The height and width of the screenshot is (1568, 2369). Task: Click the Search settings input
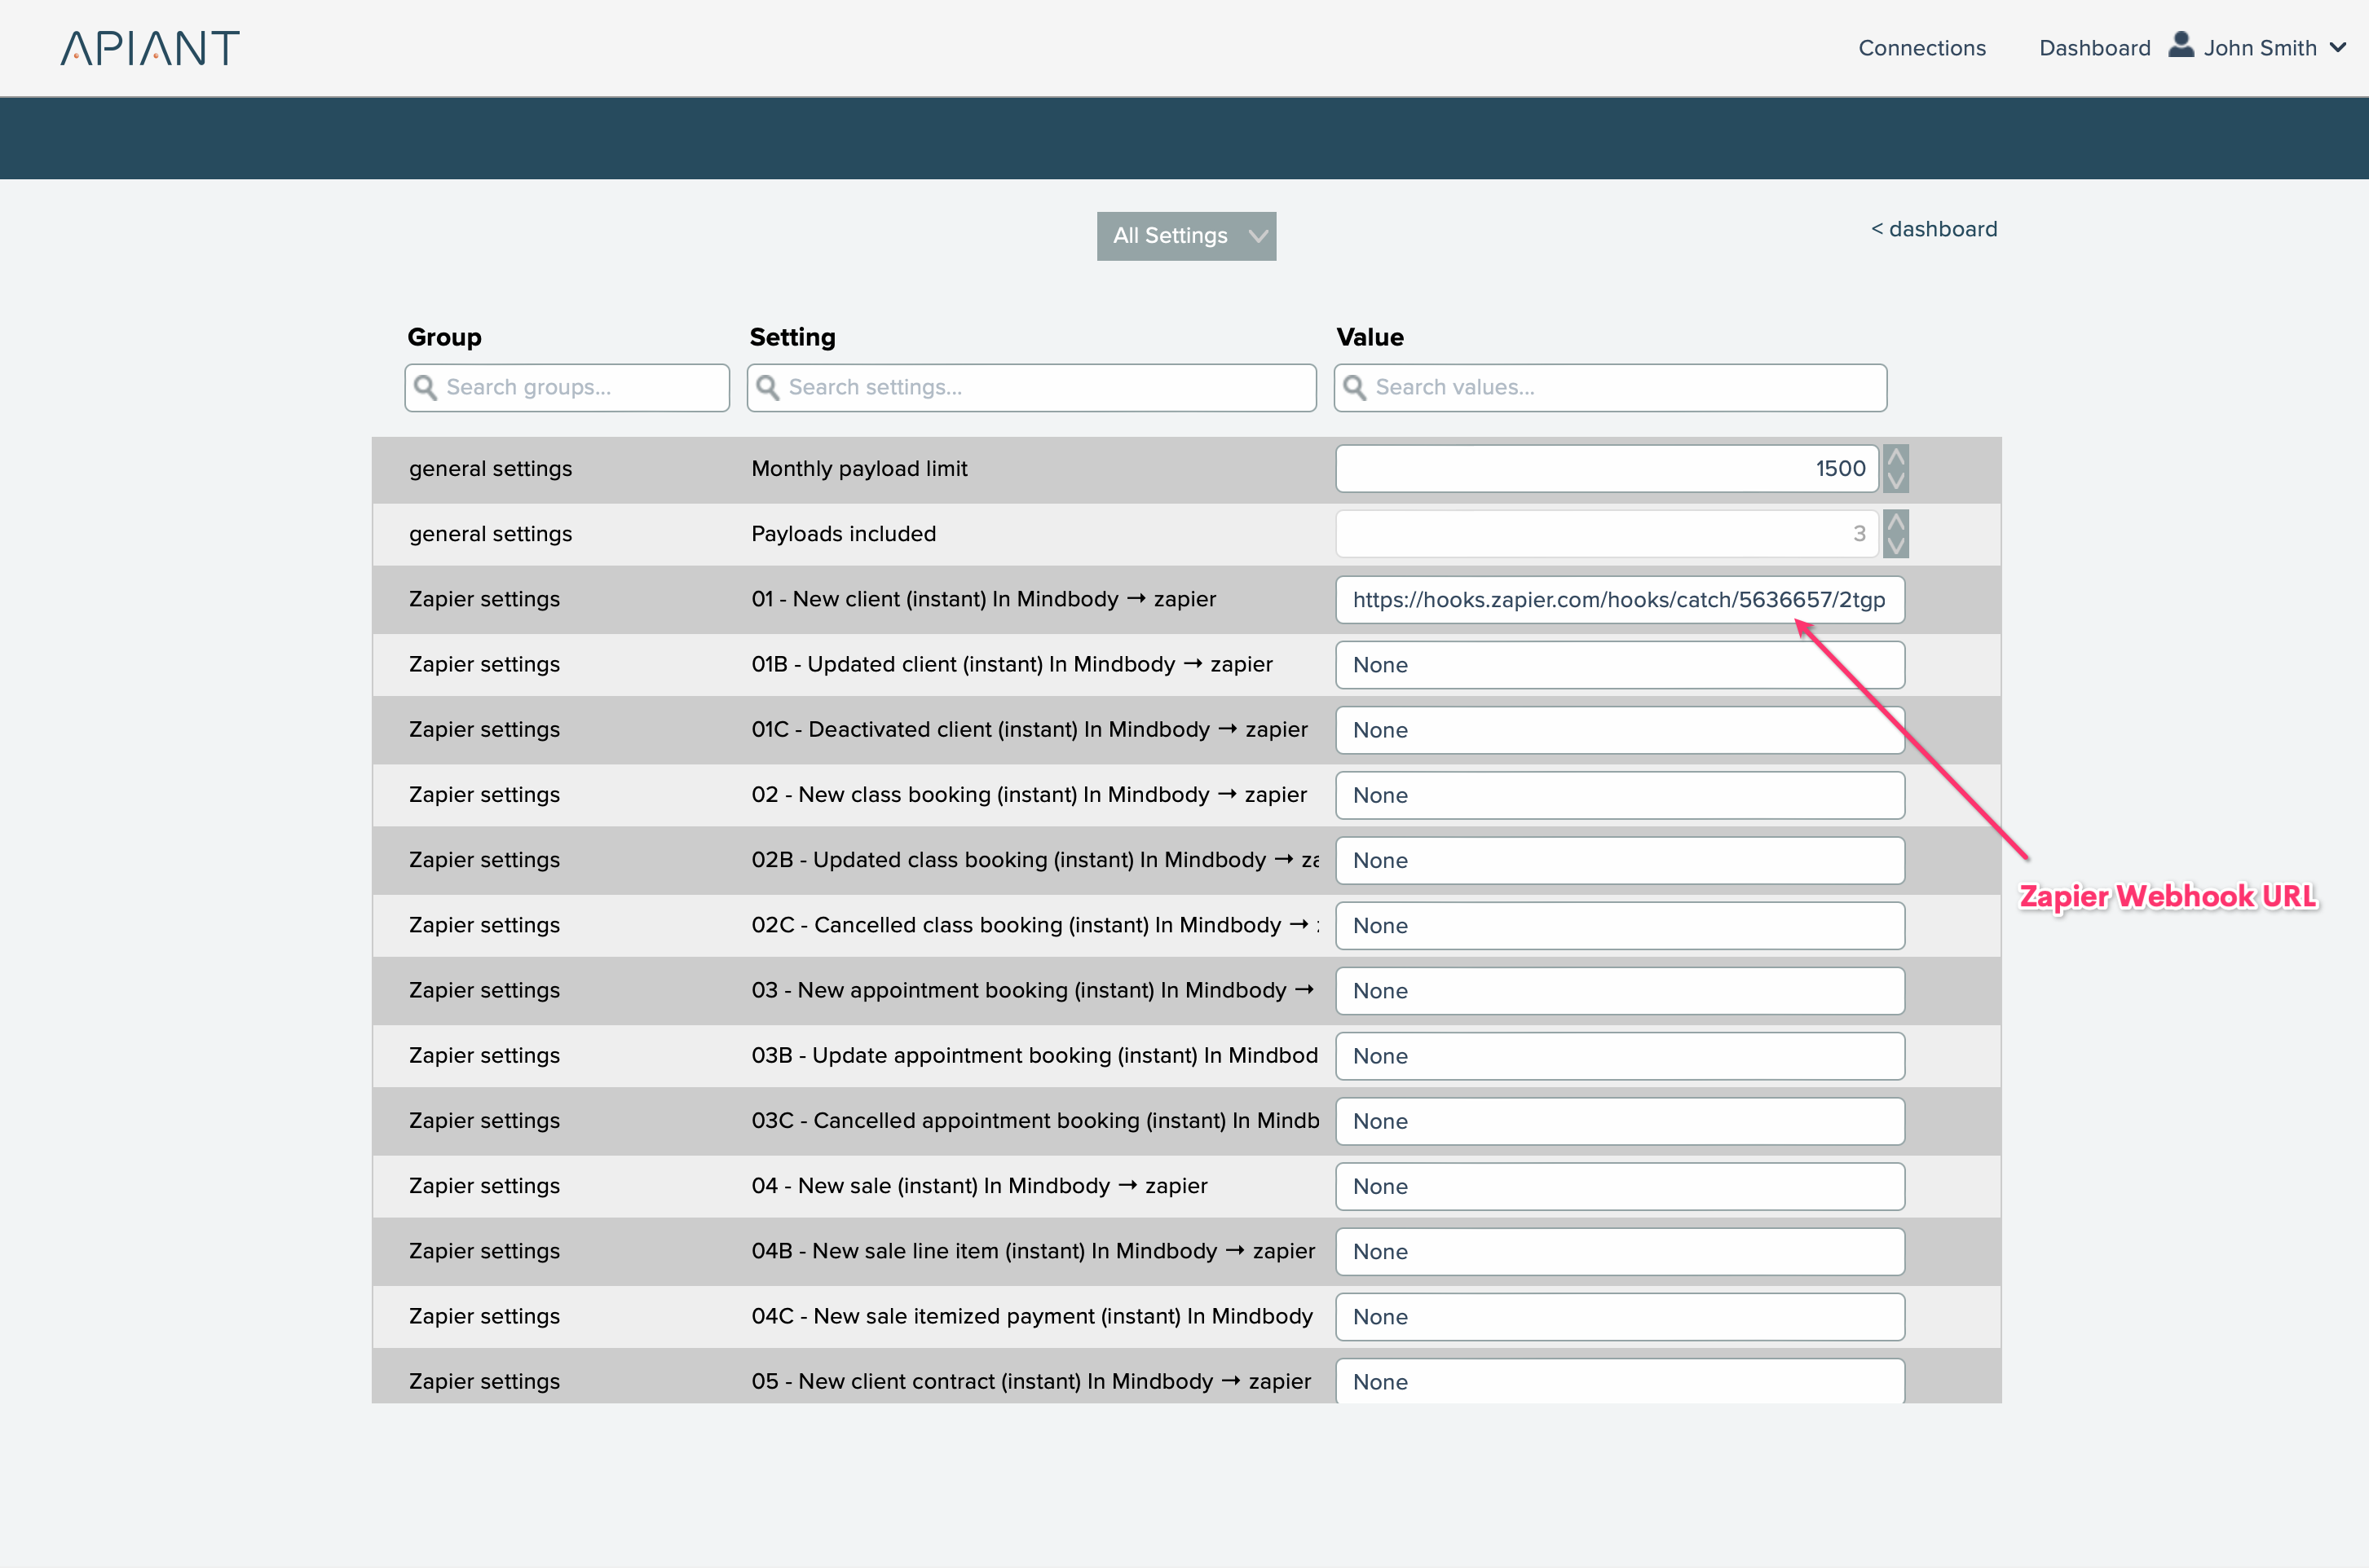1045,388
